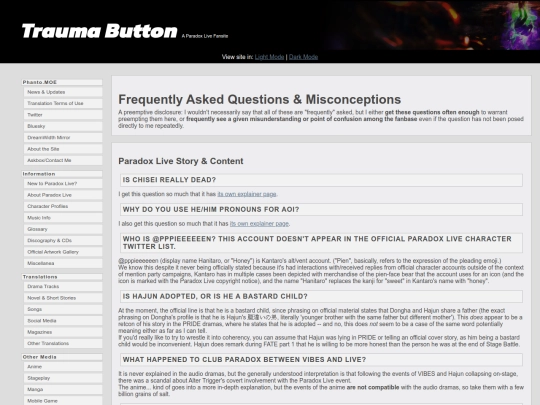The height and width of the screenshot is (405, 540).
Task: Open Music Info page
Action: [63, 218]
